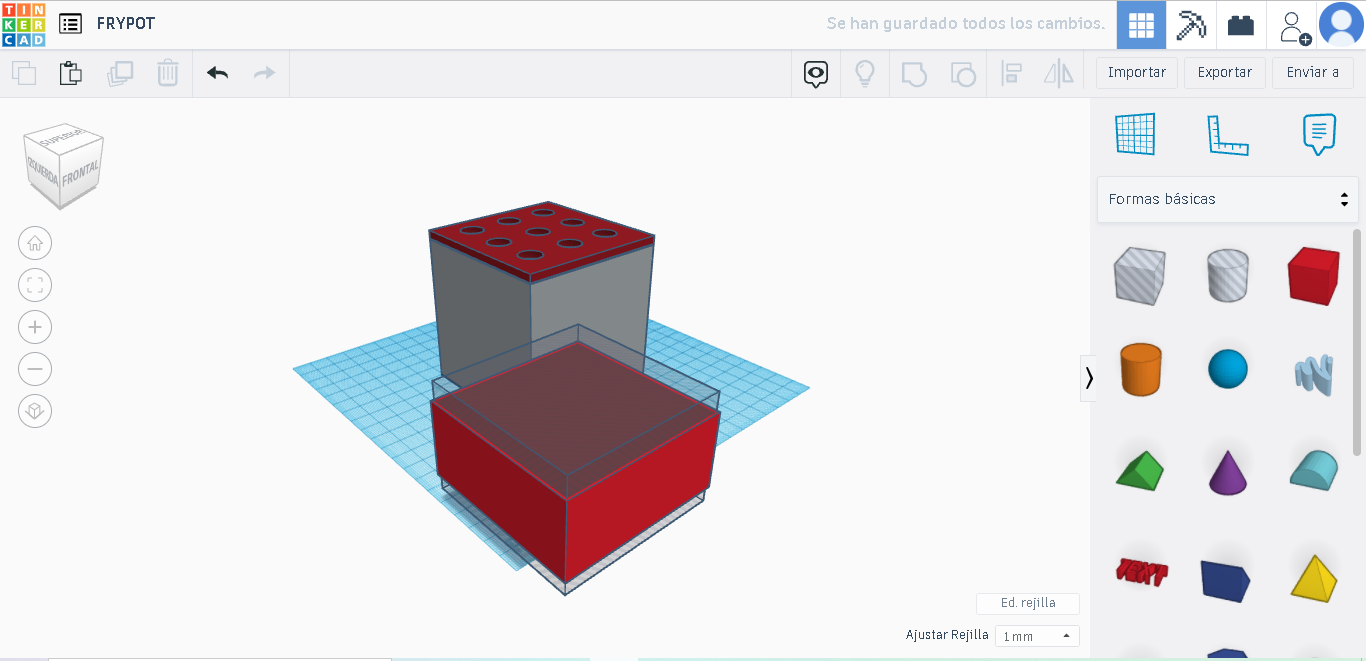Click the Delete trash icon

pos(168,73)
